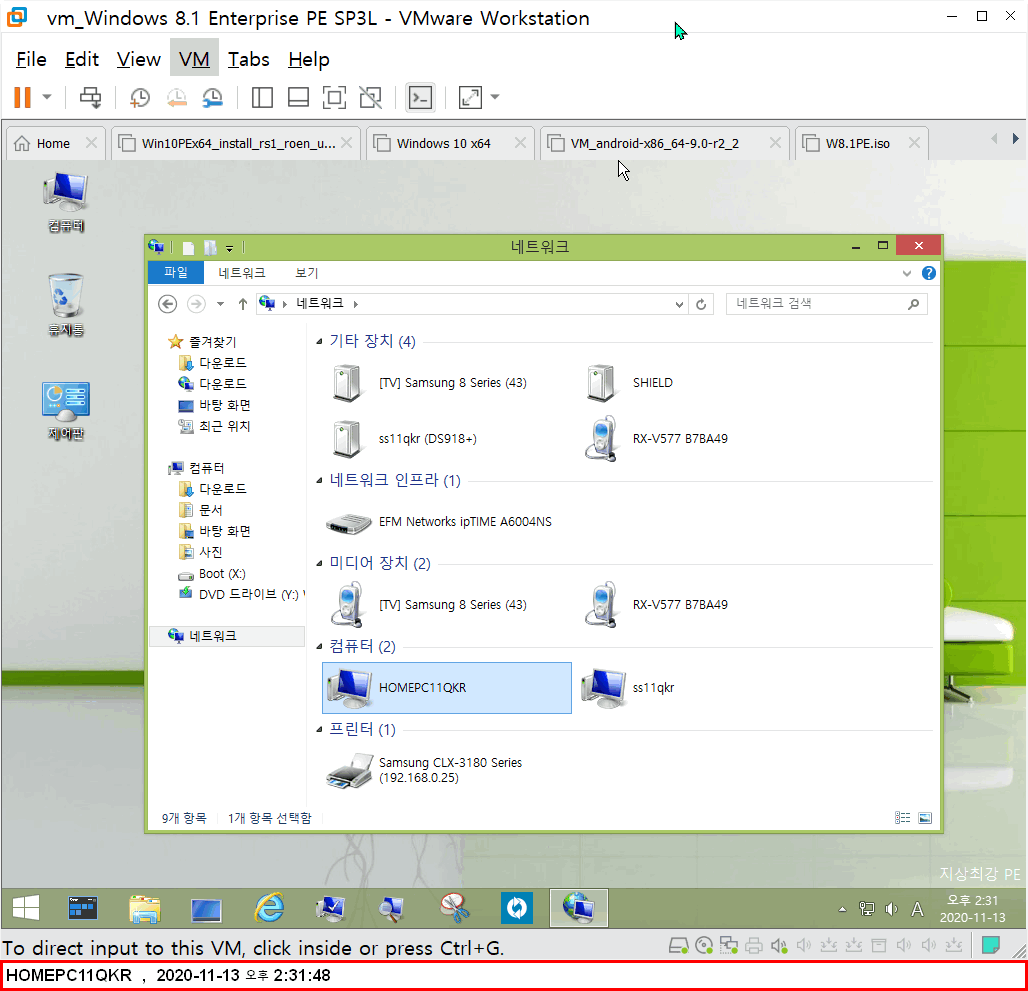The height and width of the screenshot is (991, 1028).
Task: Select ss11qkr (DS918+) device
Action: [x=446, y=438]
